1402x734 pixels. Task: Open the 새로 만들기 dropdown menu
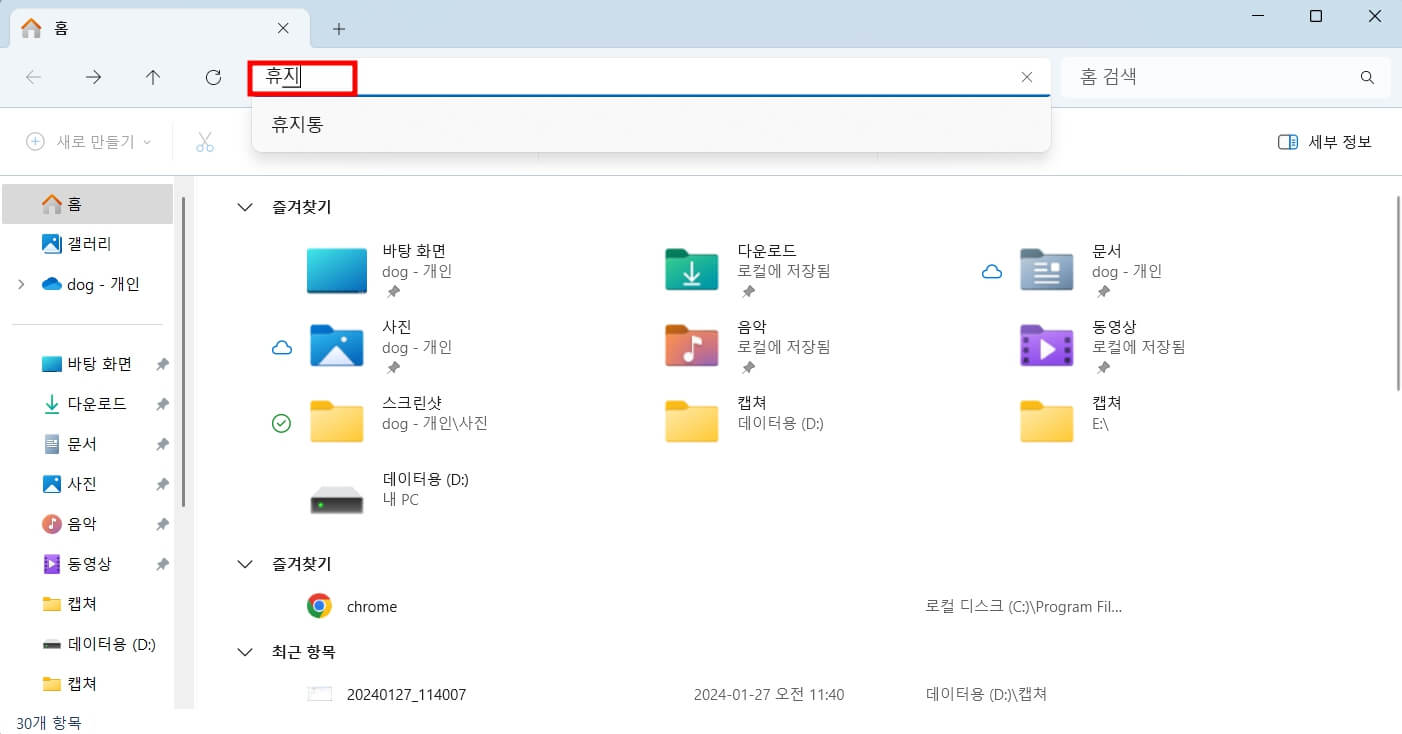(87, 141)
